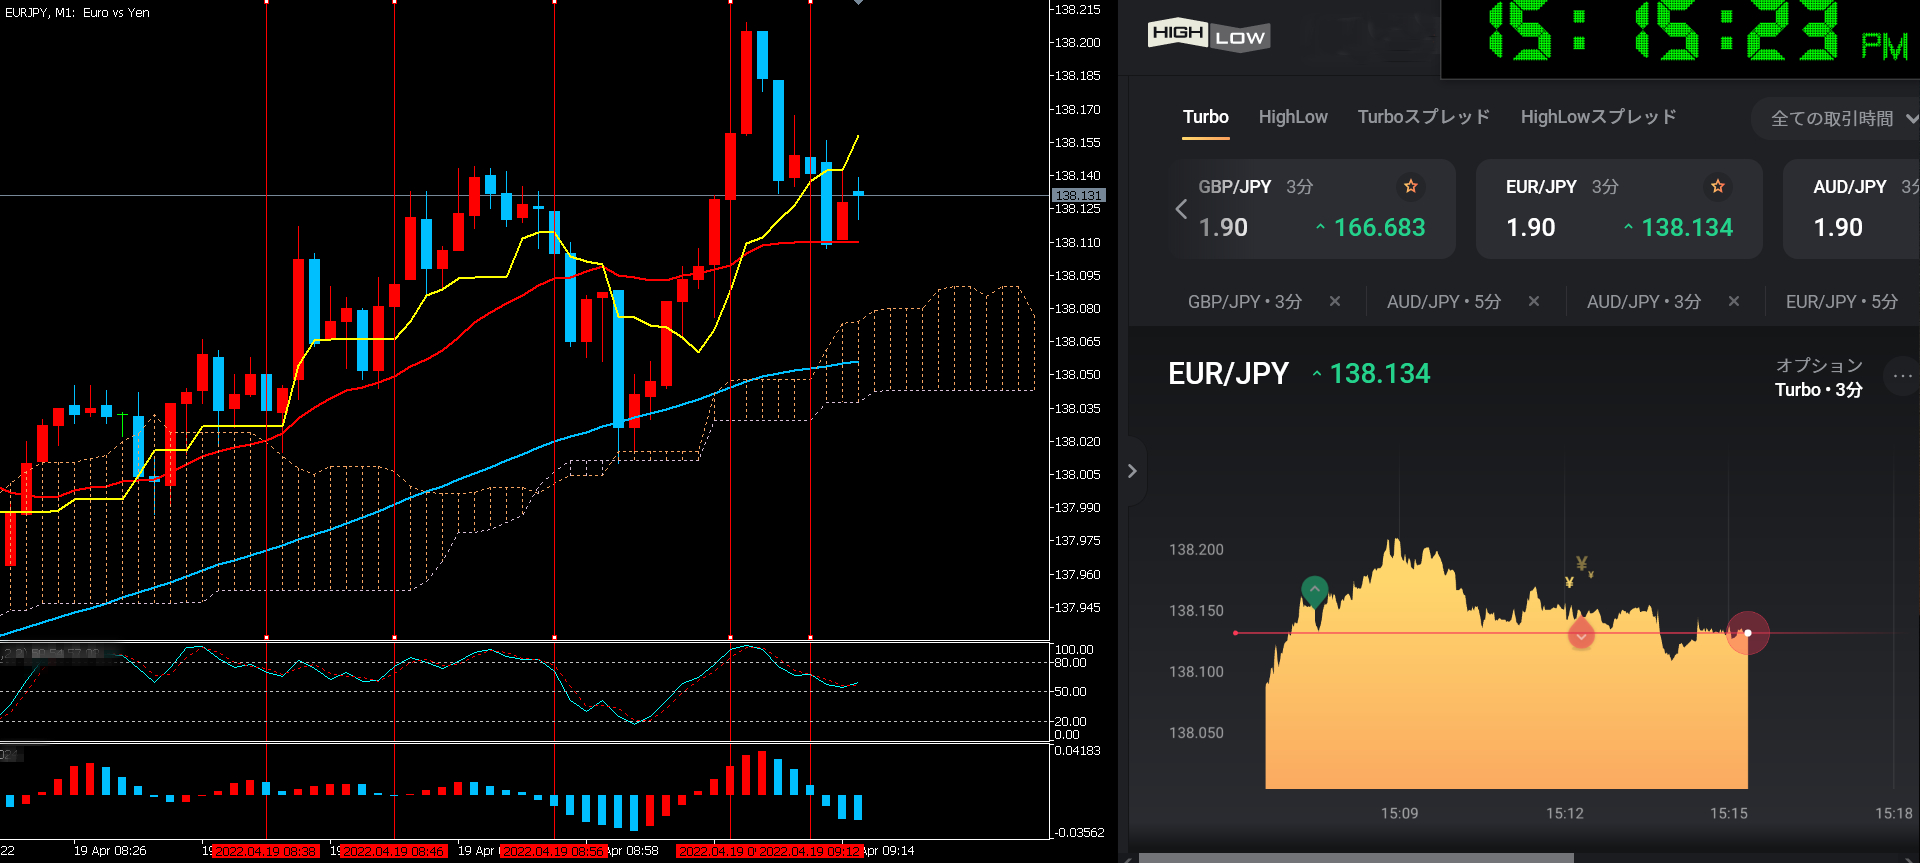Click the HighLow logo
Viewport: 1920px width, 863px height.
click(x=1208, y=35)
